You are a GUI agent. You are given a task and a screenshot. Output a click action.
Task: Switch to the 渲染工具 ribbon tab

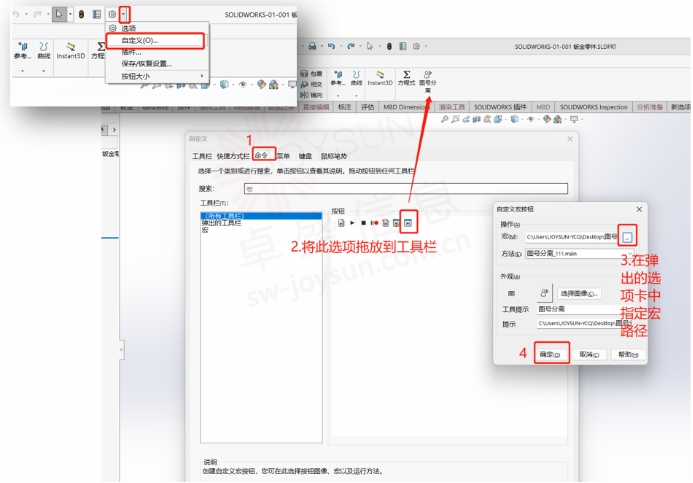(x=452, y=107)
